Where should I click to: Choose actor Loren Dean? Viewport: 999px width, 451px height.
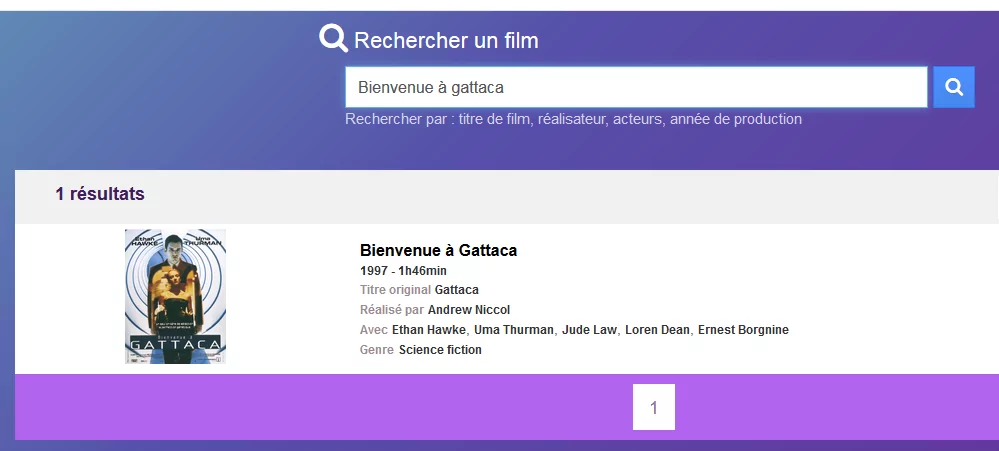657,330
